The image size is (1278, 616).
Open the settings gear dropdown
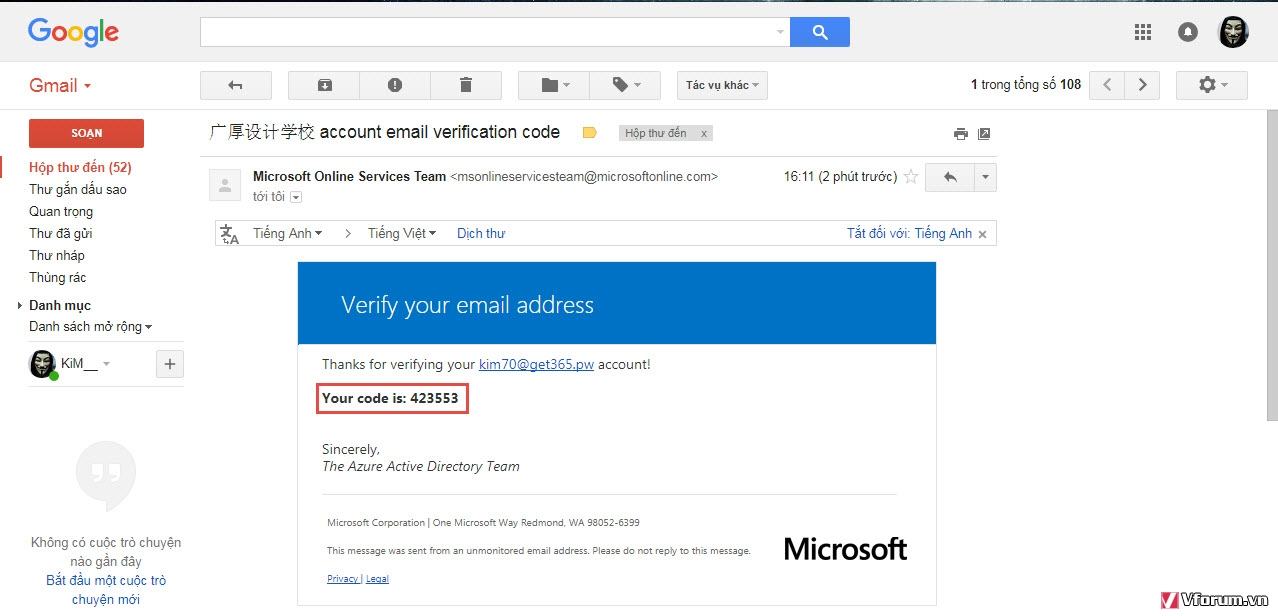pyautogui.click(x=1211, y=86)
